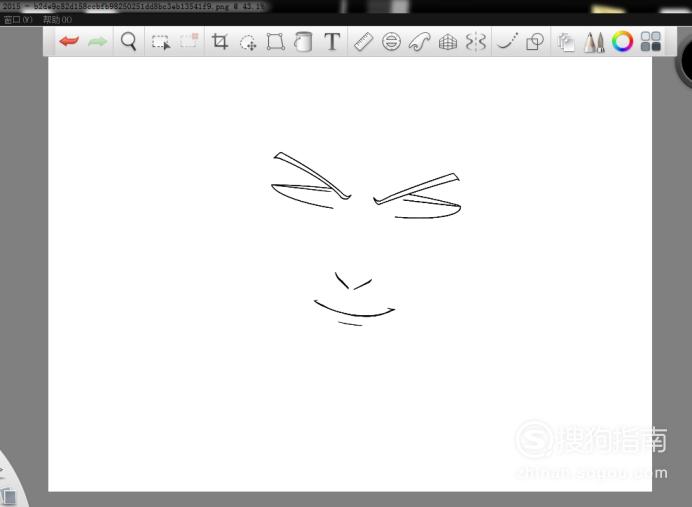Image resolution: width=692 pixels, height=507 pixels.
Task: Select the Draw Style shapes tool
Action: tap(534, 42)
